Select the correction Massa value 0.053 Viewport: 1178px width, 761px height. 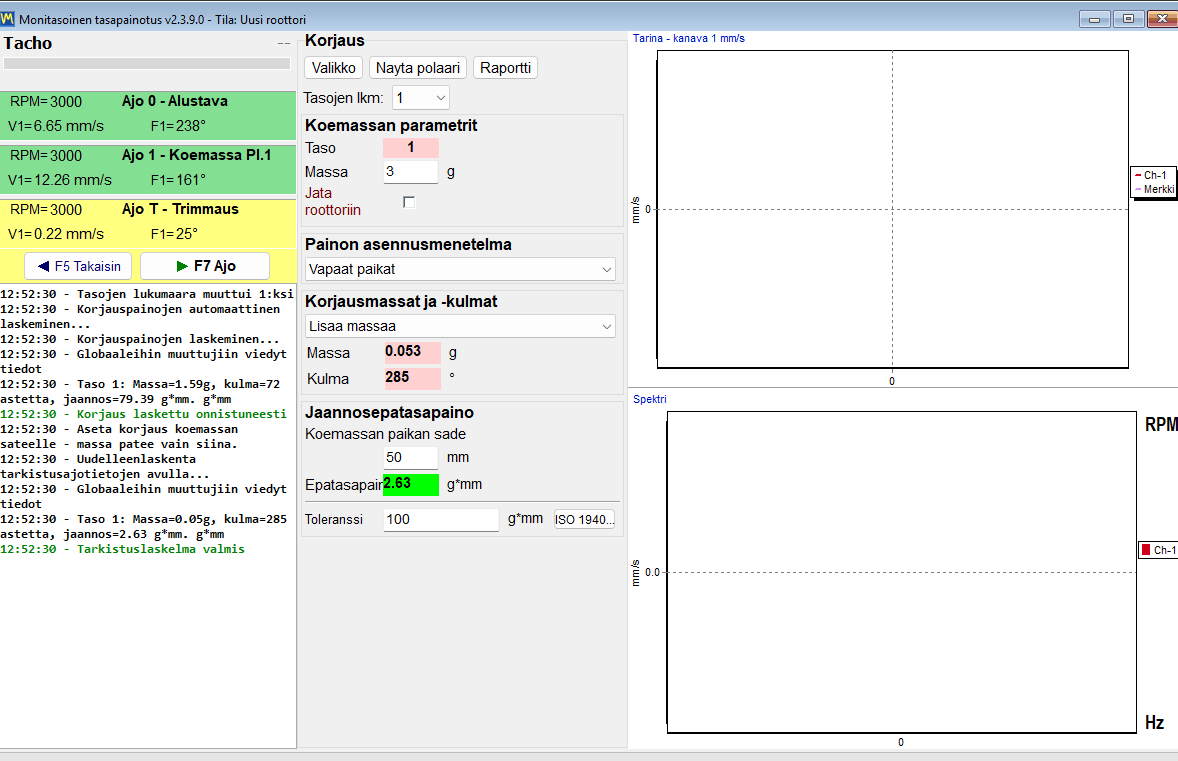(412, 352)
